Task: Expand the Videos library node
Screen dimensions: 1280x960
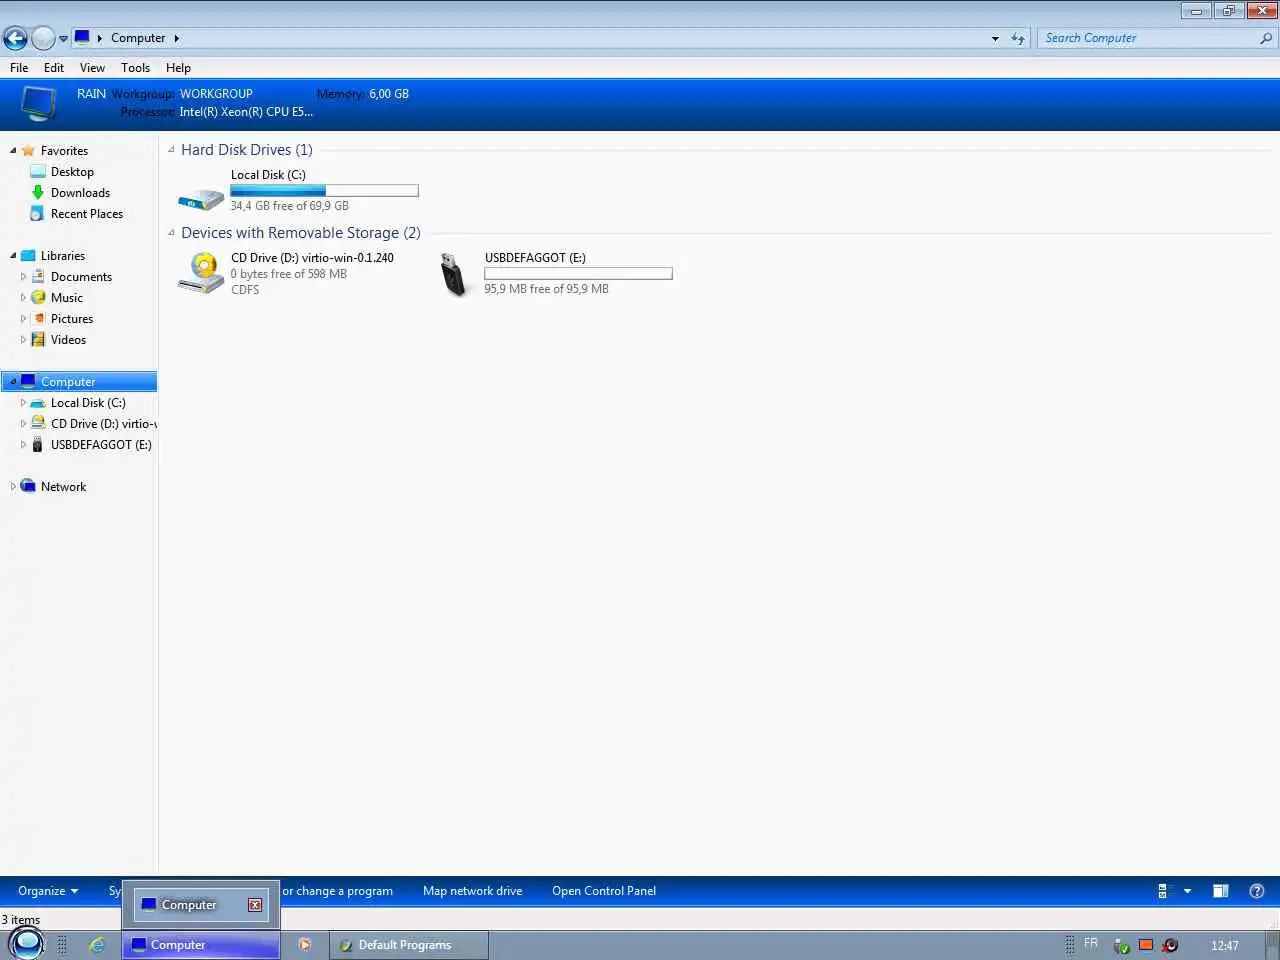Action: [x=23, y=340]
